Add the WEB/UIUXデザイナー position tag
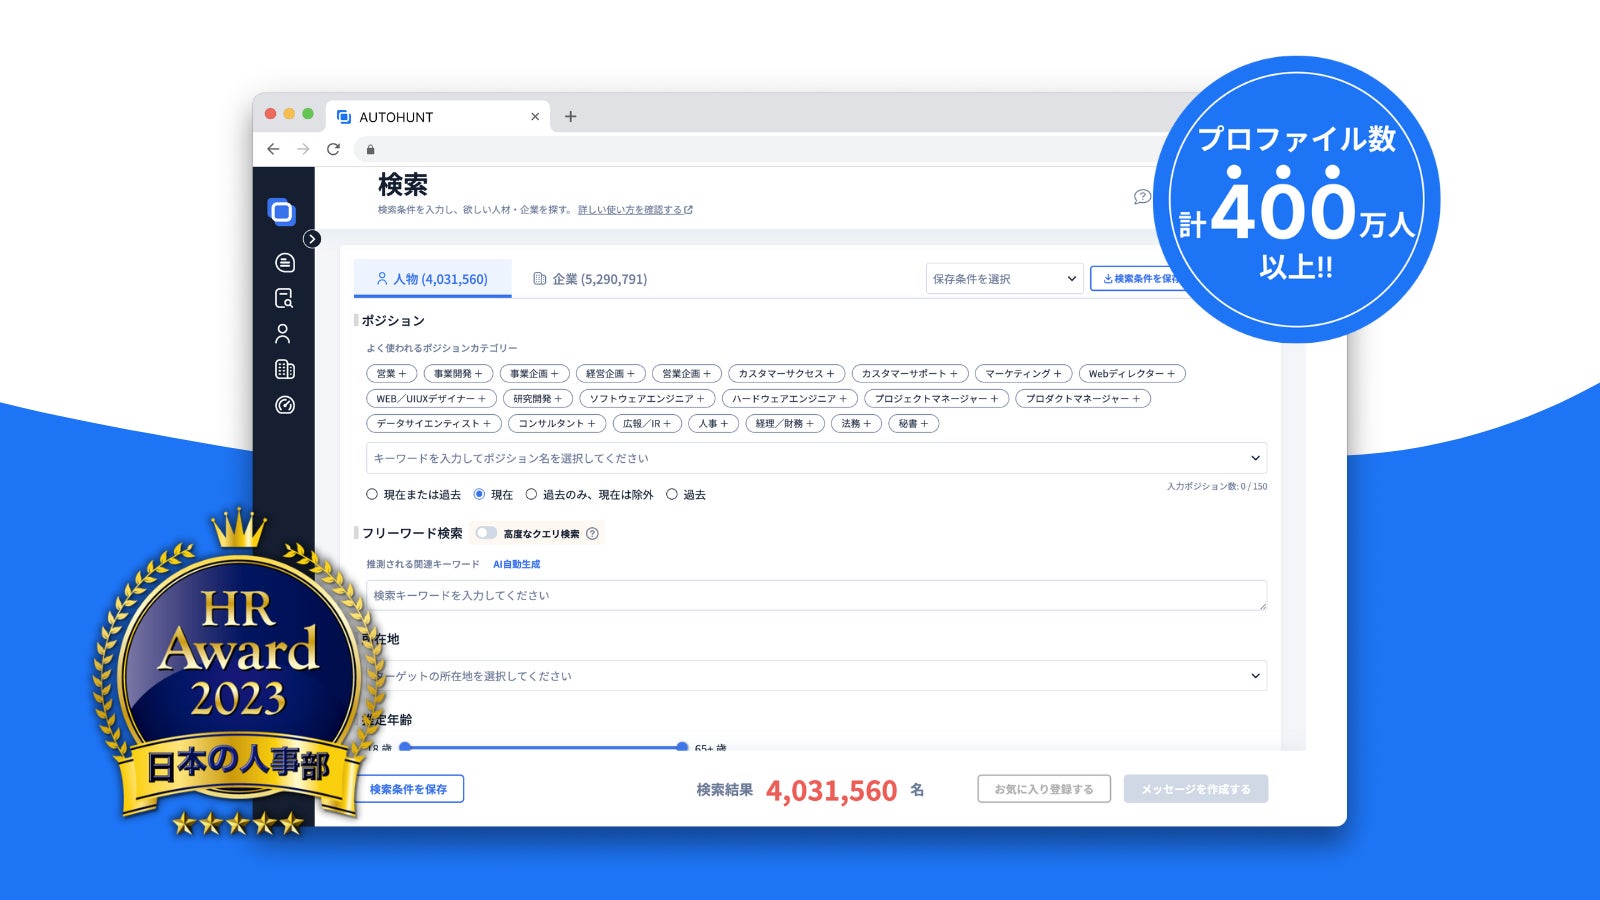1600x900 pixels. pyautogui.click(x=431, y=399)
